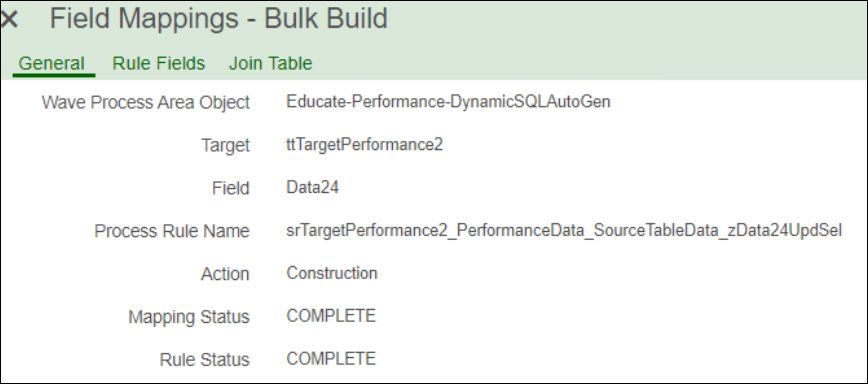
Task: Click the Wave Process Area Object label
Action: [146, 102]
